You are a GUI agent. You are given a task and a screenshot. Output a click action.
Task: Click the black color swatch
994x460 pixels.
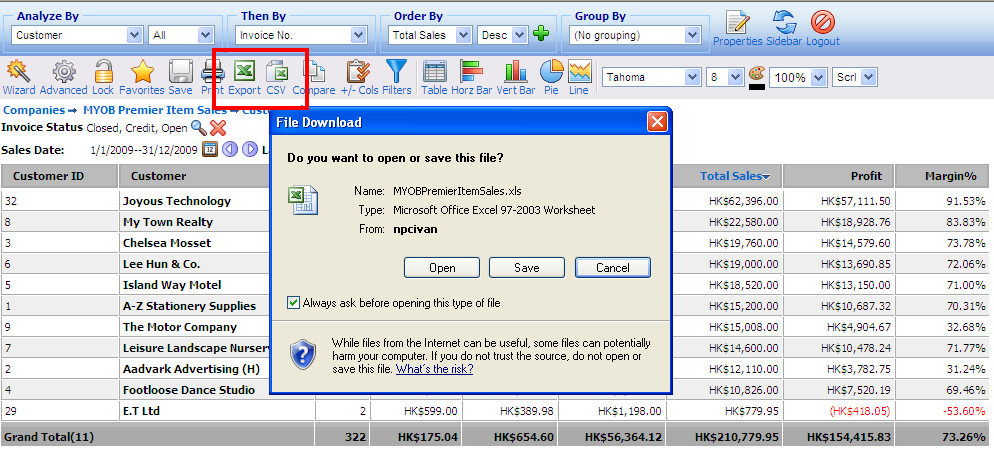coord(757,87)
